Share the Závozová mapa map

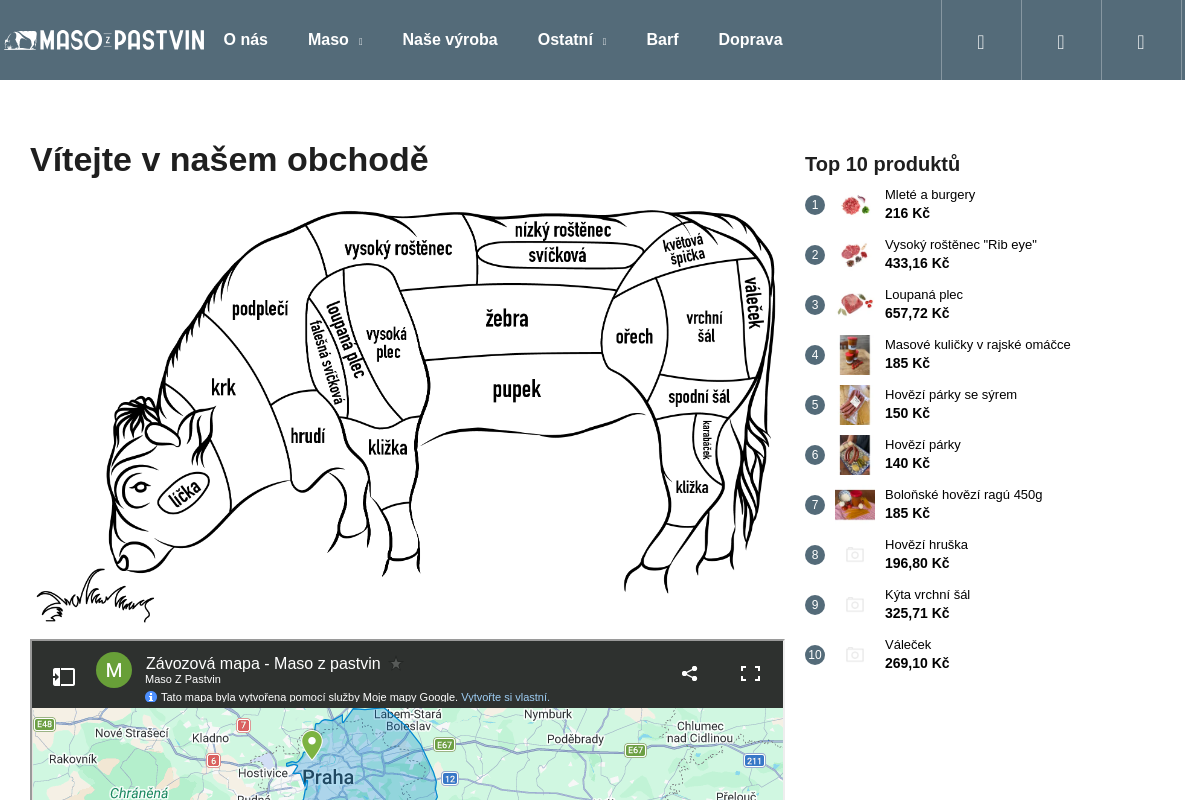690,673
